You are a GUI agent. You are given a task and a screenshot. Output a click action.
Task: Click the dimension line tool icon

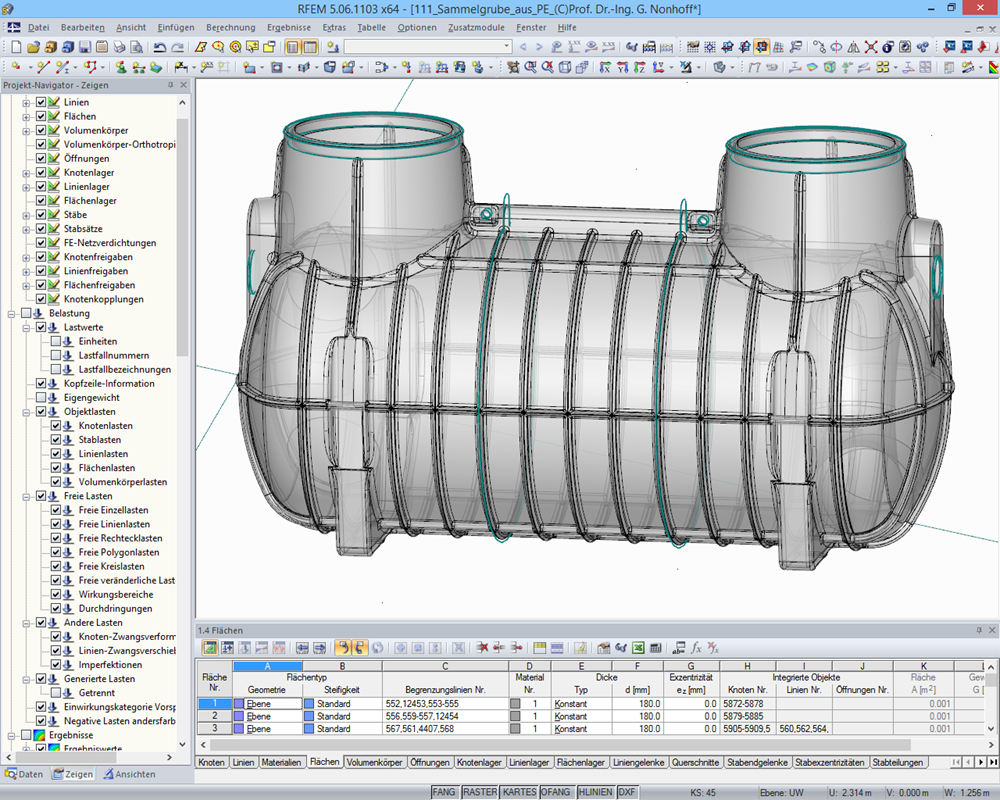tap(181, 66)
